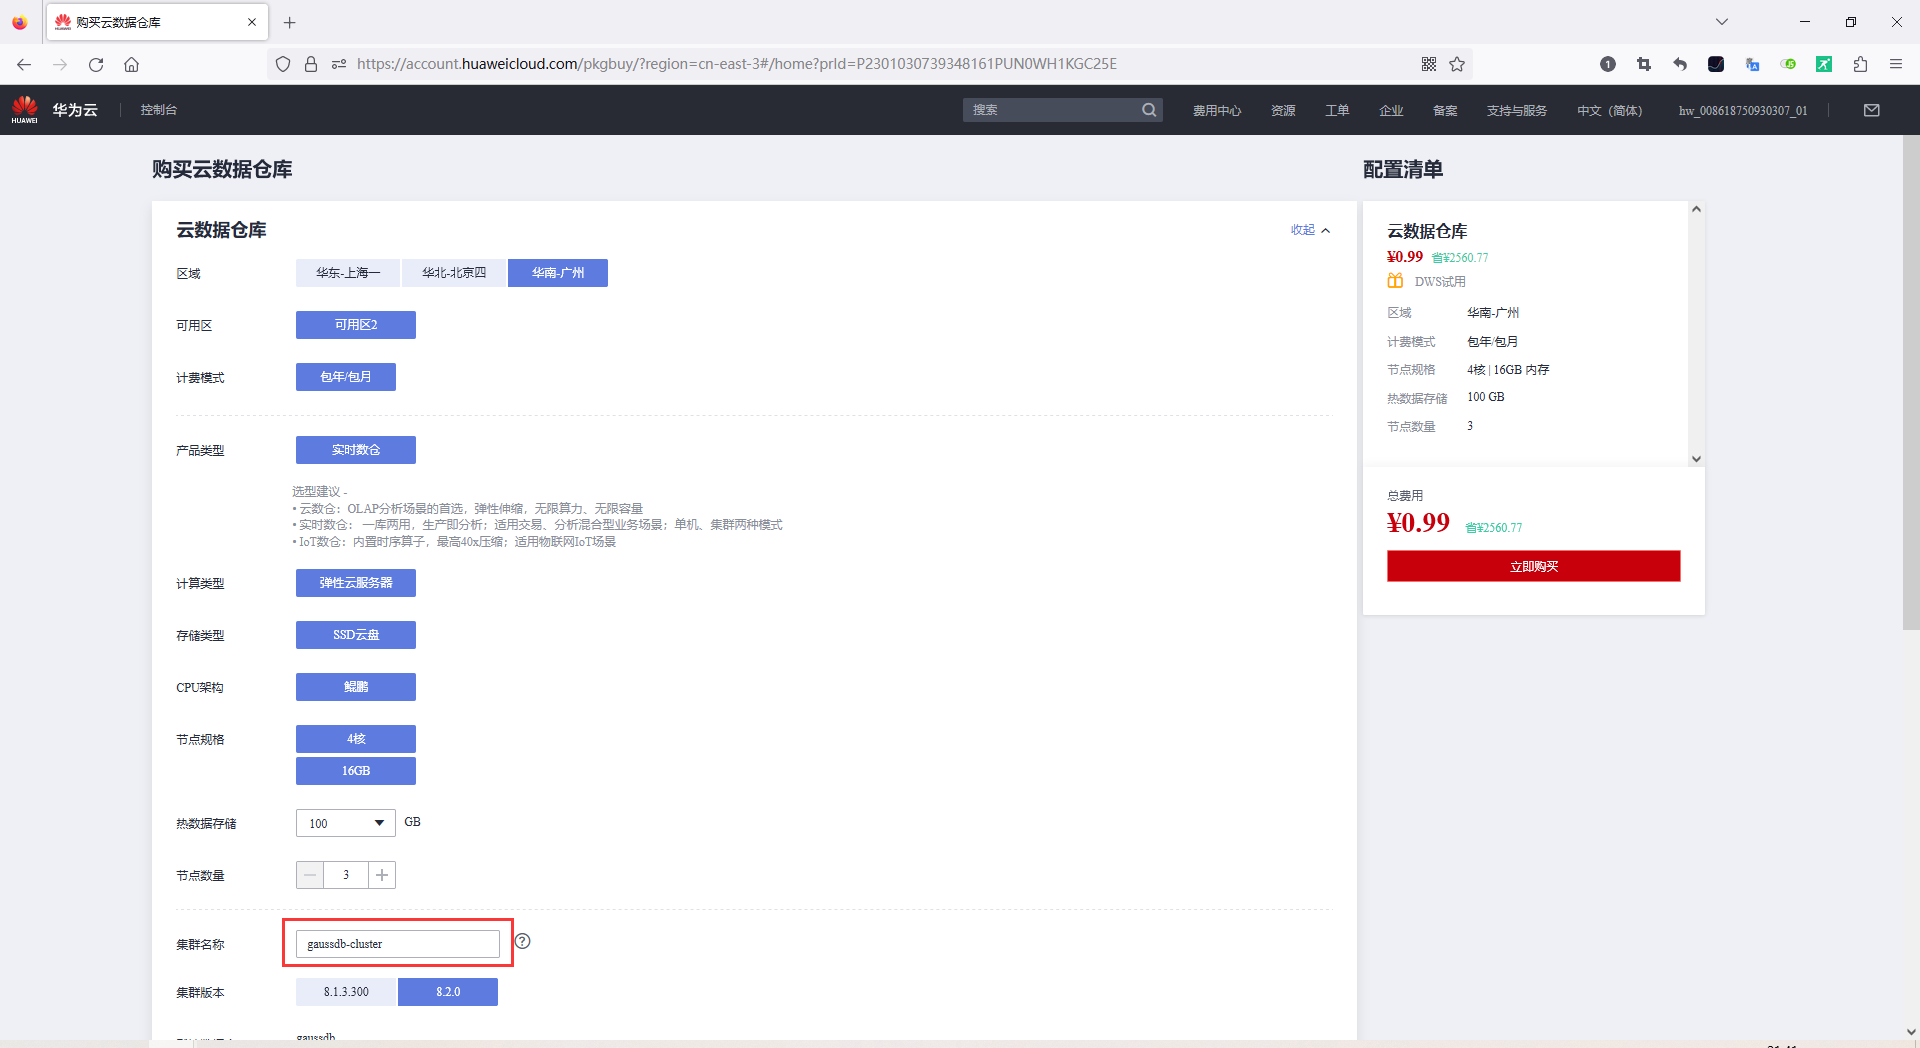1920x1048 pixels.
Task: Choose cluster version 8.1.3.300
Action: [346, 992]
